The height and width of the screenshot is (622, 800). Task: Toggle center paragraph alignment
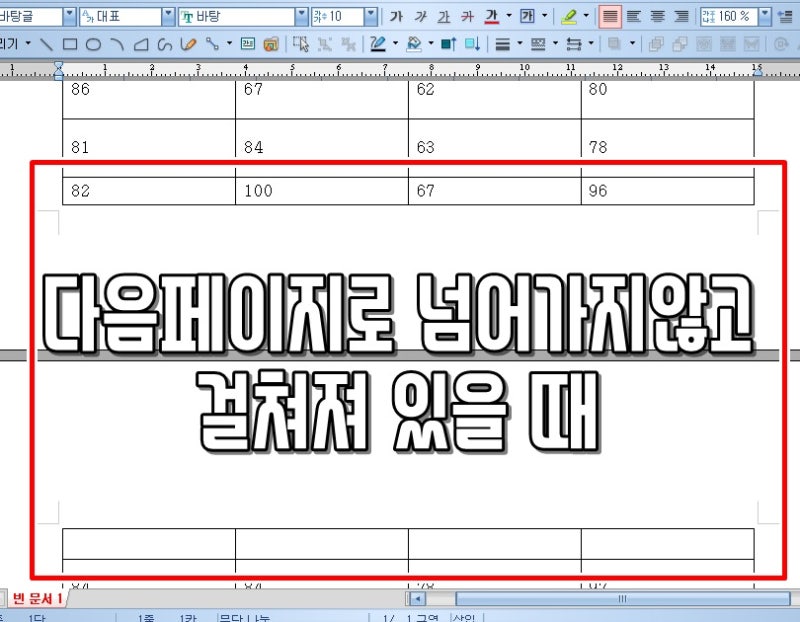tap(658, 16)
